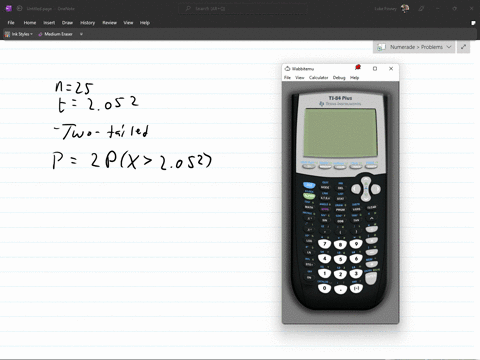
Task: Click the TAN key on the calculator
Action: pyautogui.click(x=356, y=220)
